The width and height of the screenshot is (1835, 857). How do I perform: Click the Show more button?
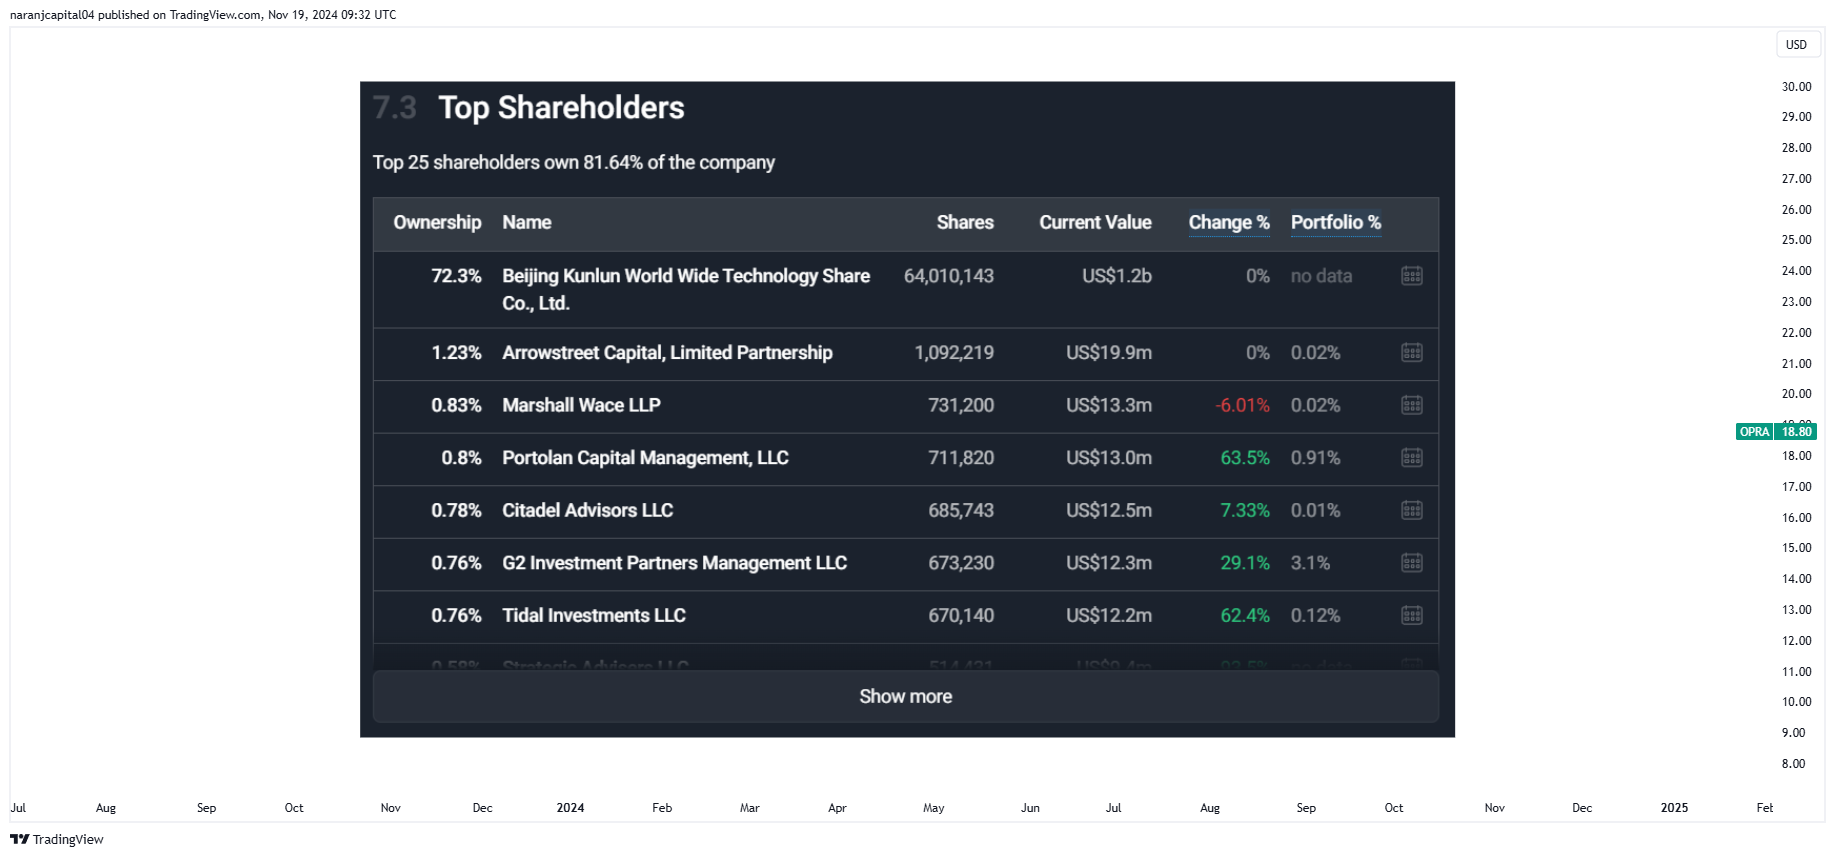click(x=905, y=696)
